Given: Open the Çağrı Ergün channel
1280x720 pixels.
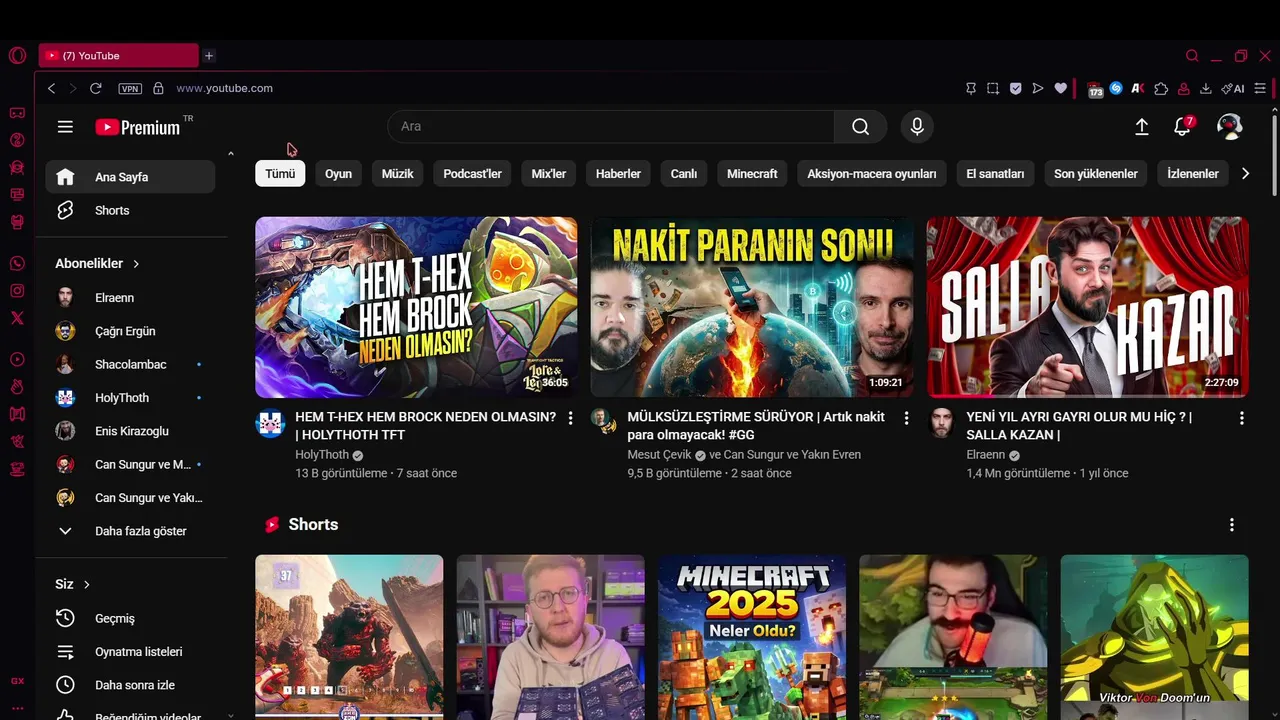Looking at the screenshot, I should (x=130, y=331).
